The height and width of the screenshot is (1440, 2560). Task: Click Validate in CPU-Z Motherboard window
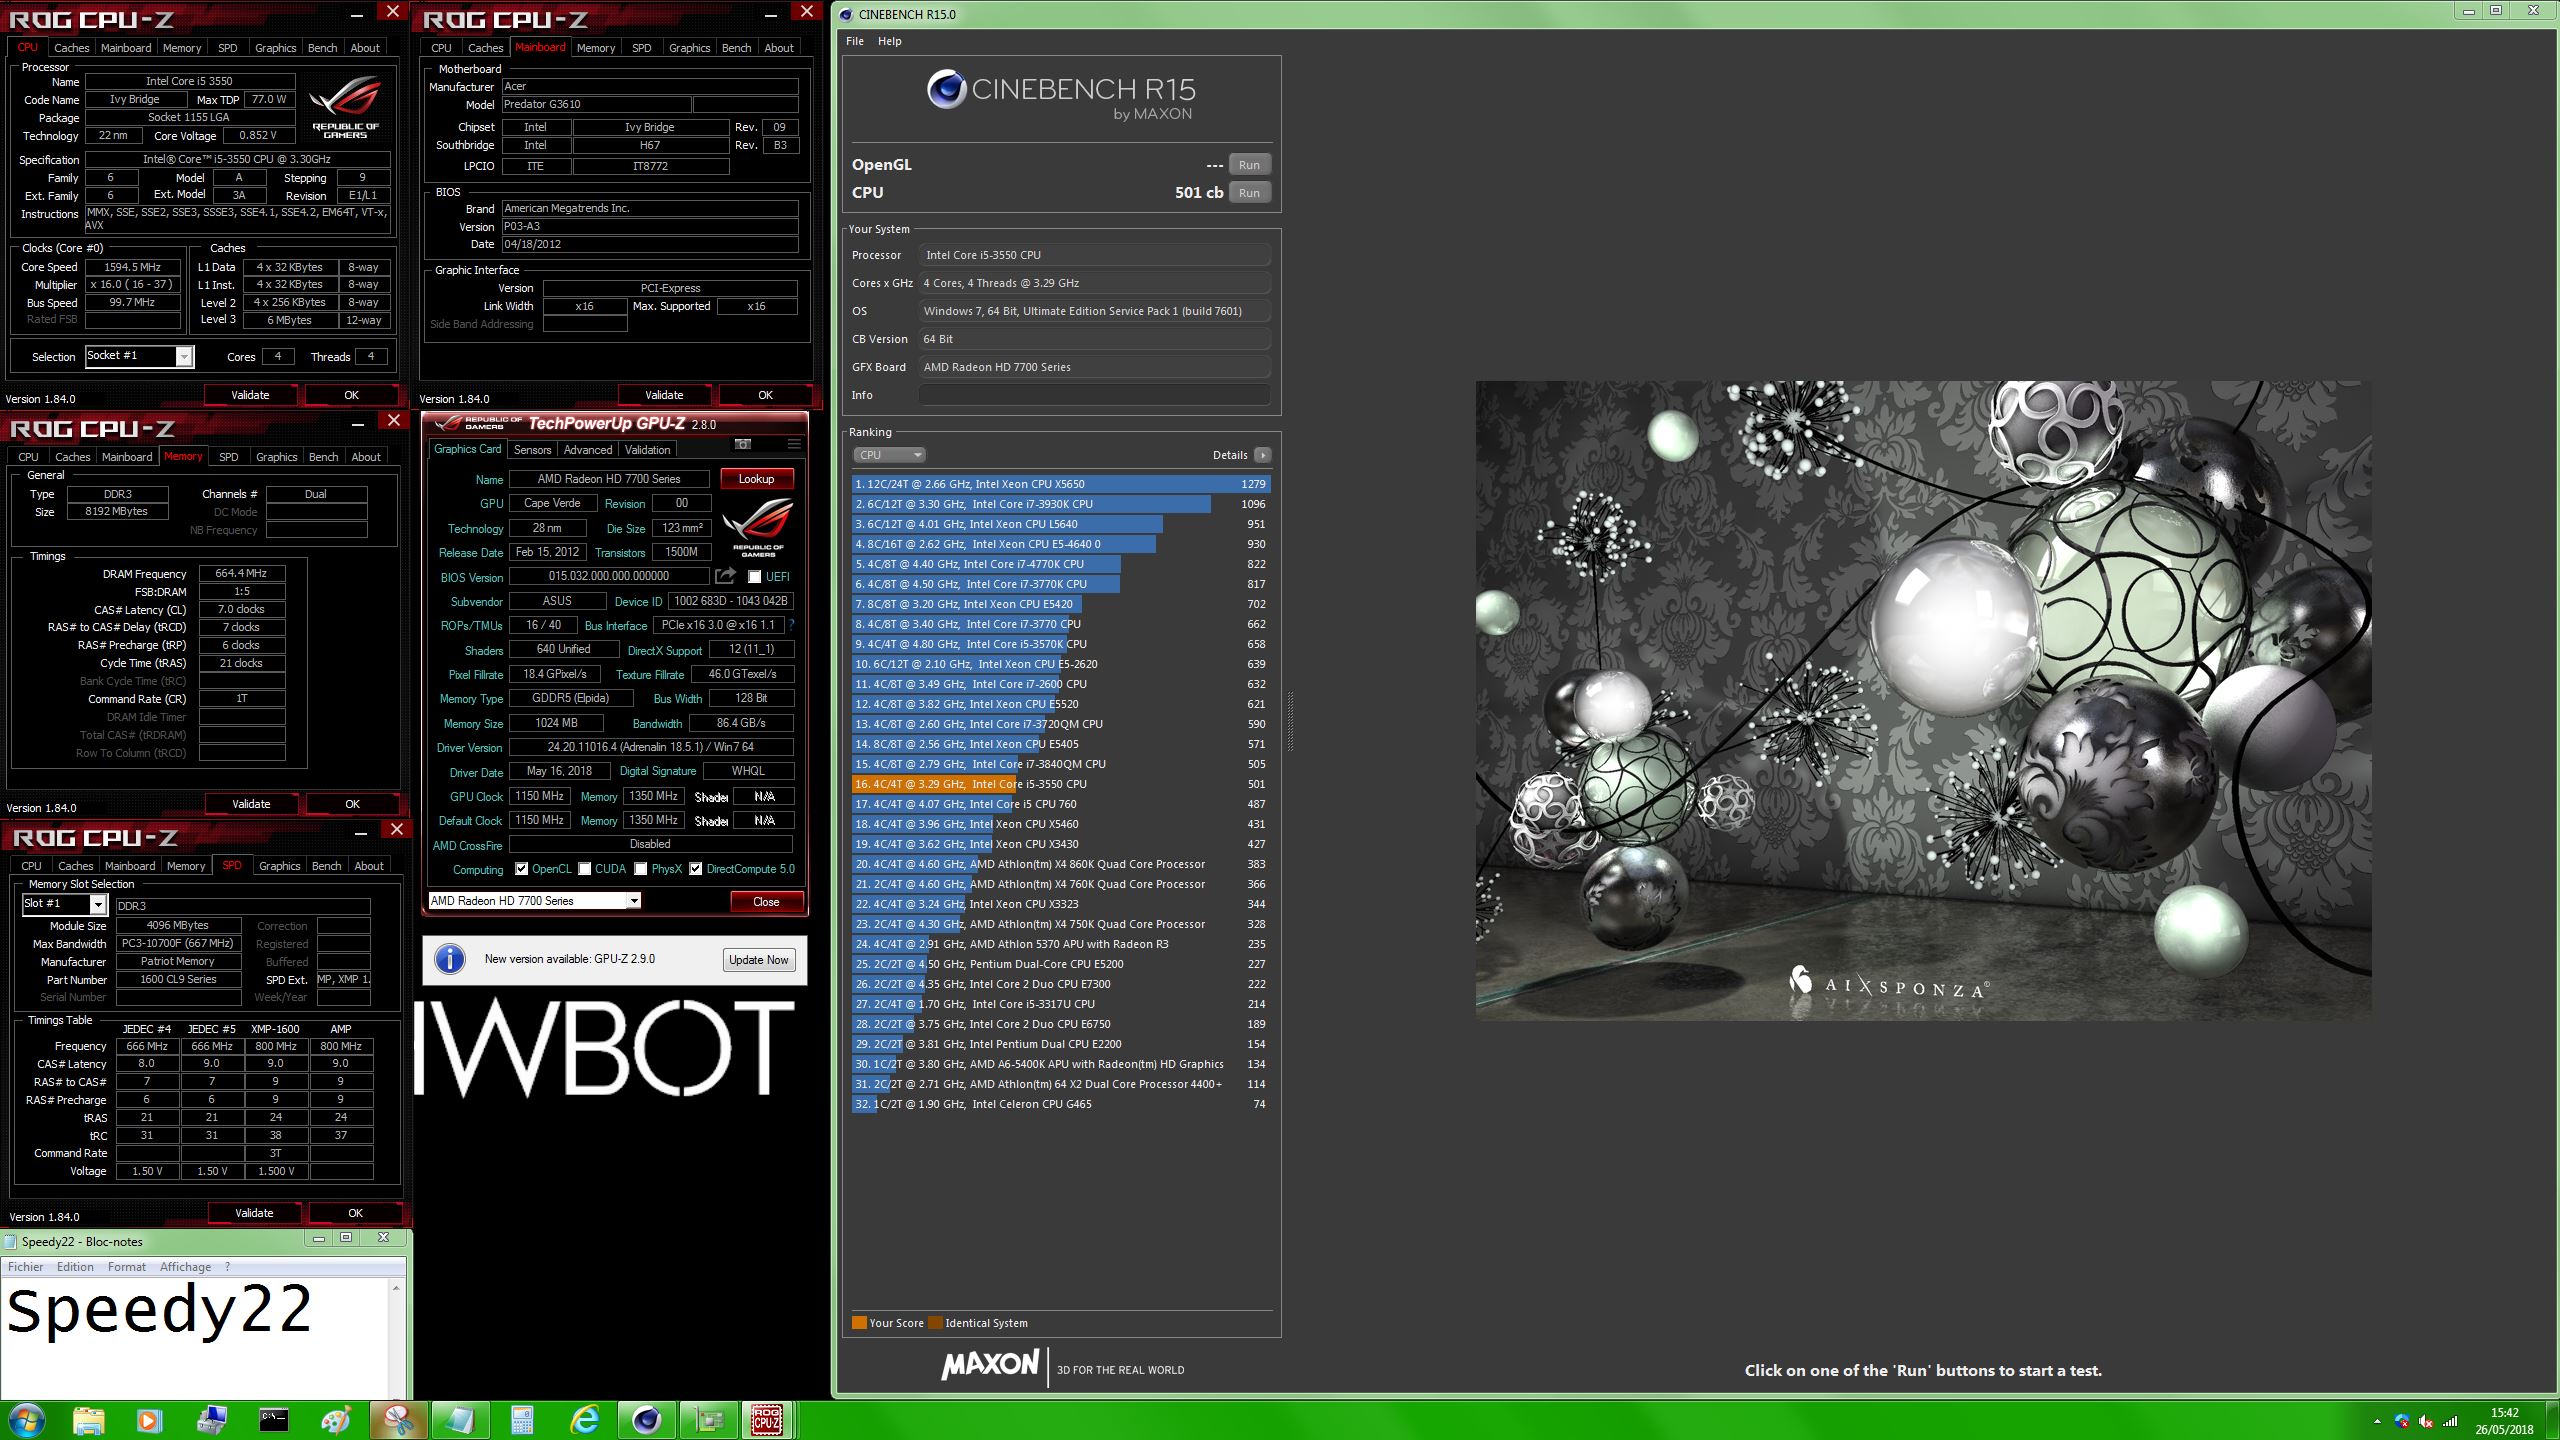tap(664, 395)
